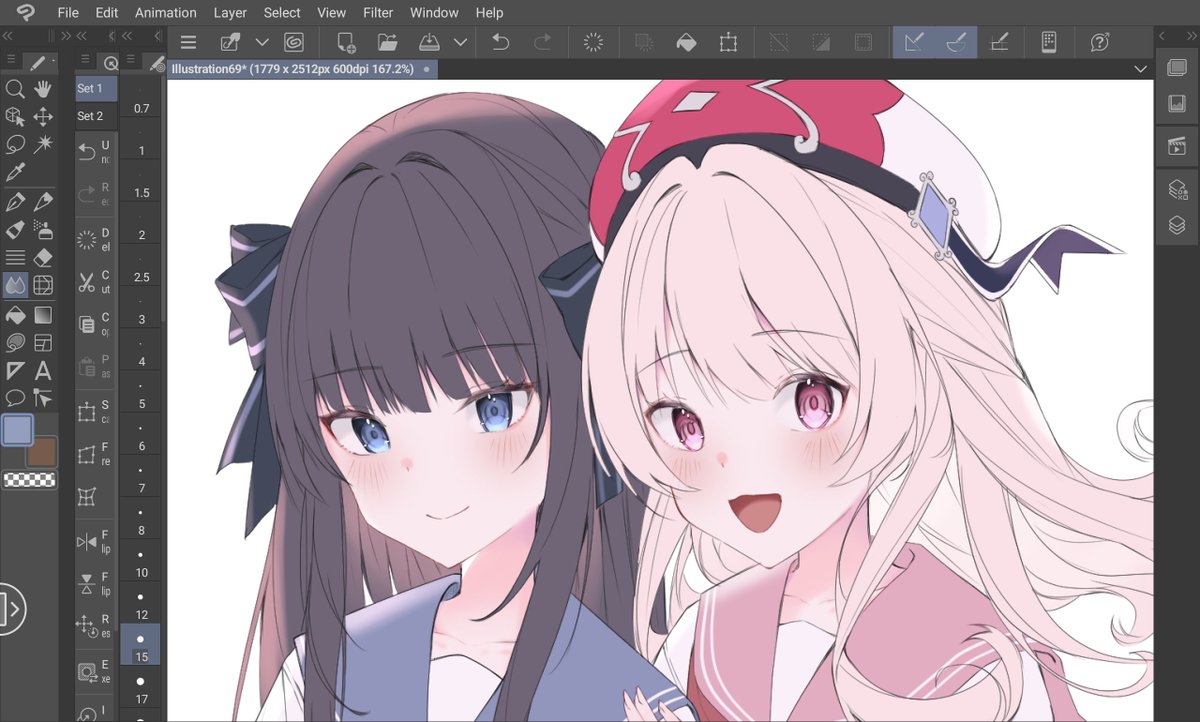Select the Hand move-view tool
Viewport: 1200px width, 722px height.
click(43, 89)
